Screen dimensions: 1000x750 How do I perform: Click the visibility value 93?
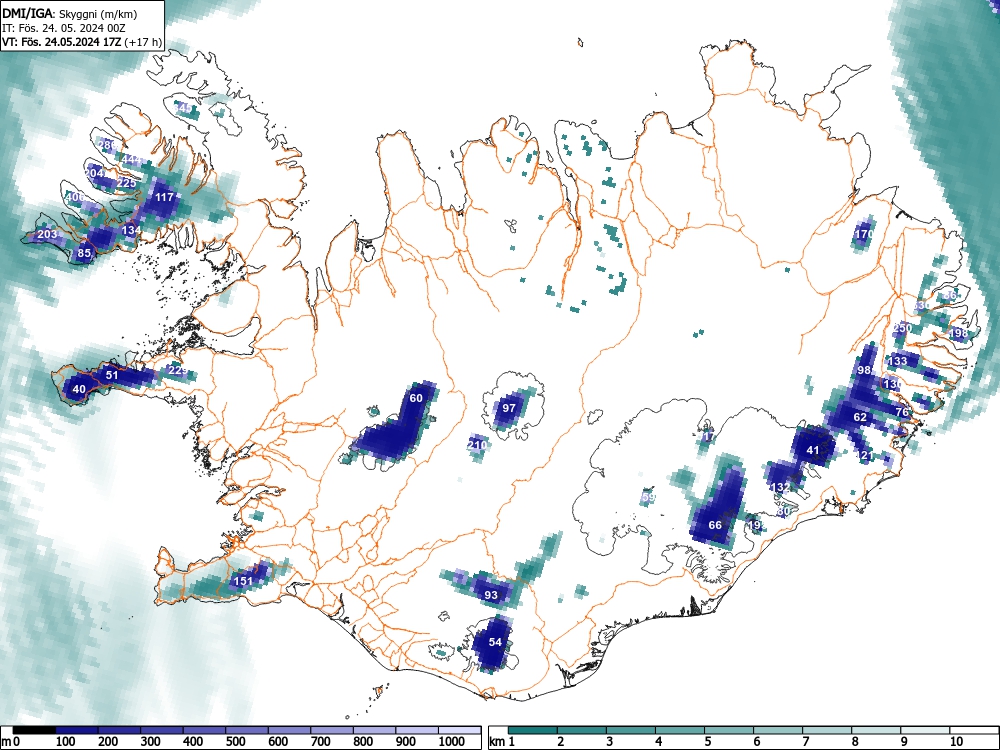pos(491,595)
